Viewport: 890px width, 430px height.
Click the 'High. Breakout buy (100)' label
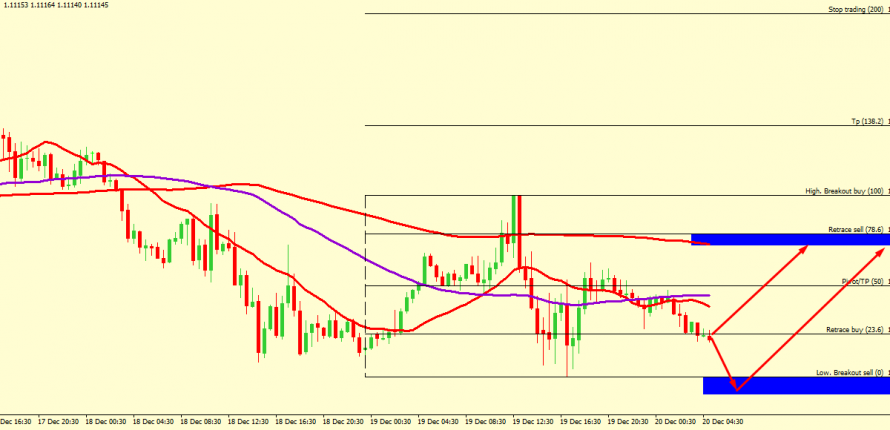(x=845, y=191)
